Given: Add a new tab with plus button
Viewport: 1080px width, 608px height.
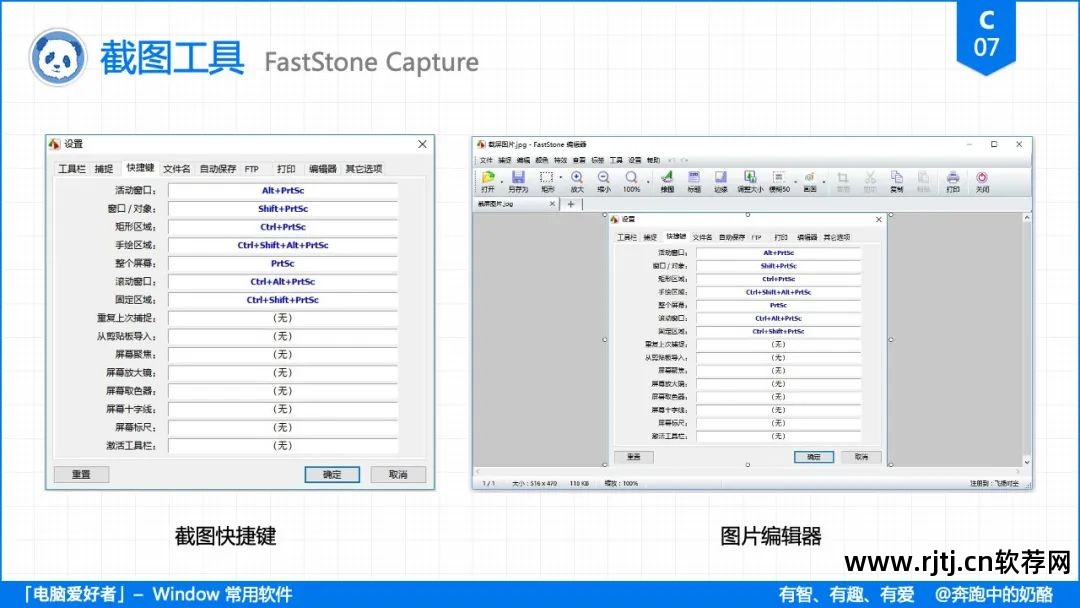Looking at the screenshot, I should tap(570, 204).
